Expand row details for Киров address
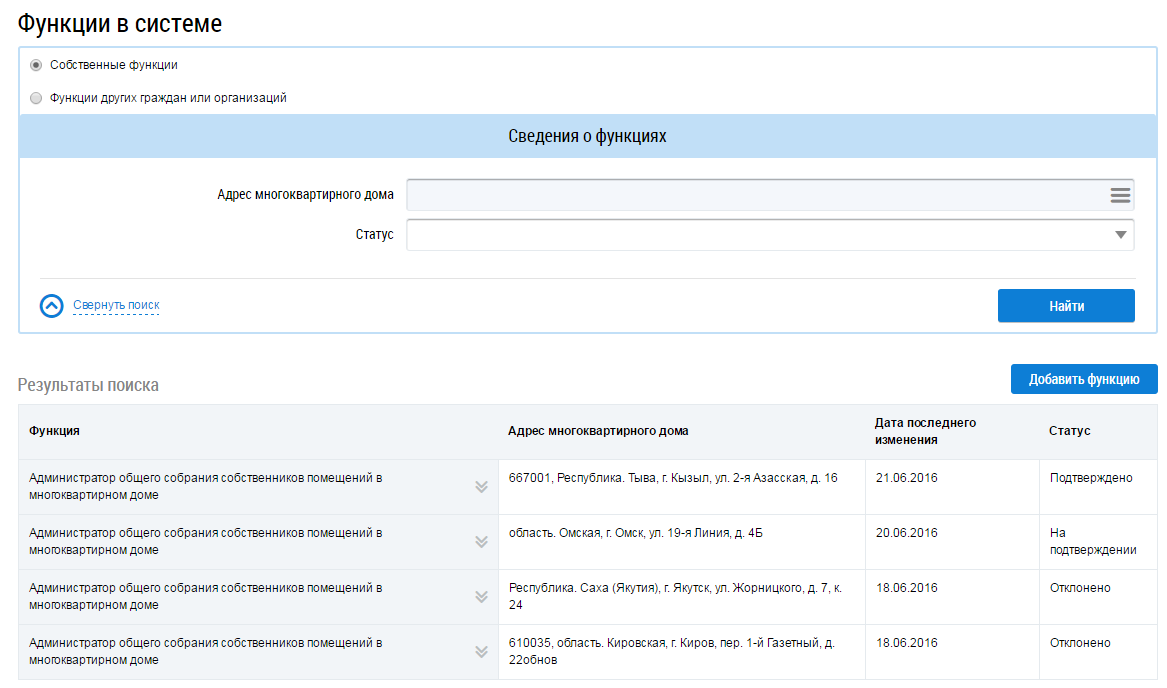The image size is (1167, 688). pos(481,652)
